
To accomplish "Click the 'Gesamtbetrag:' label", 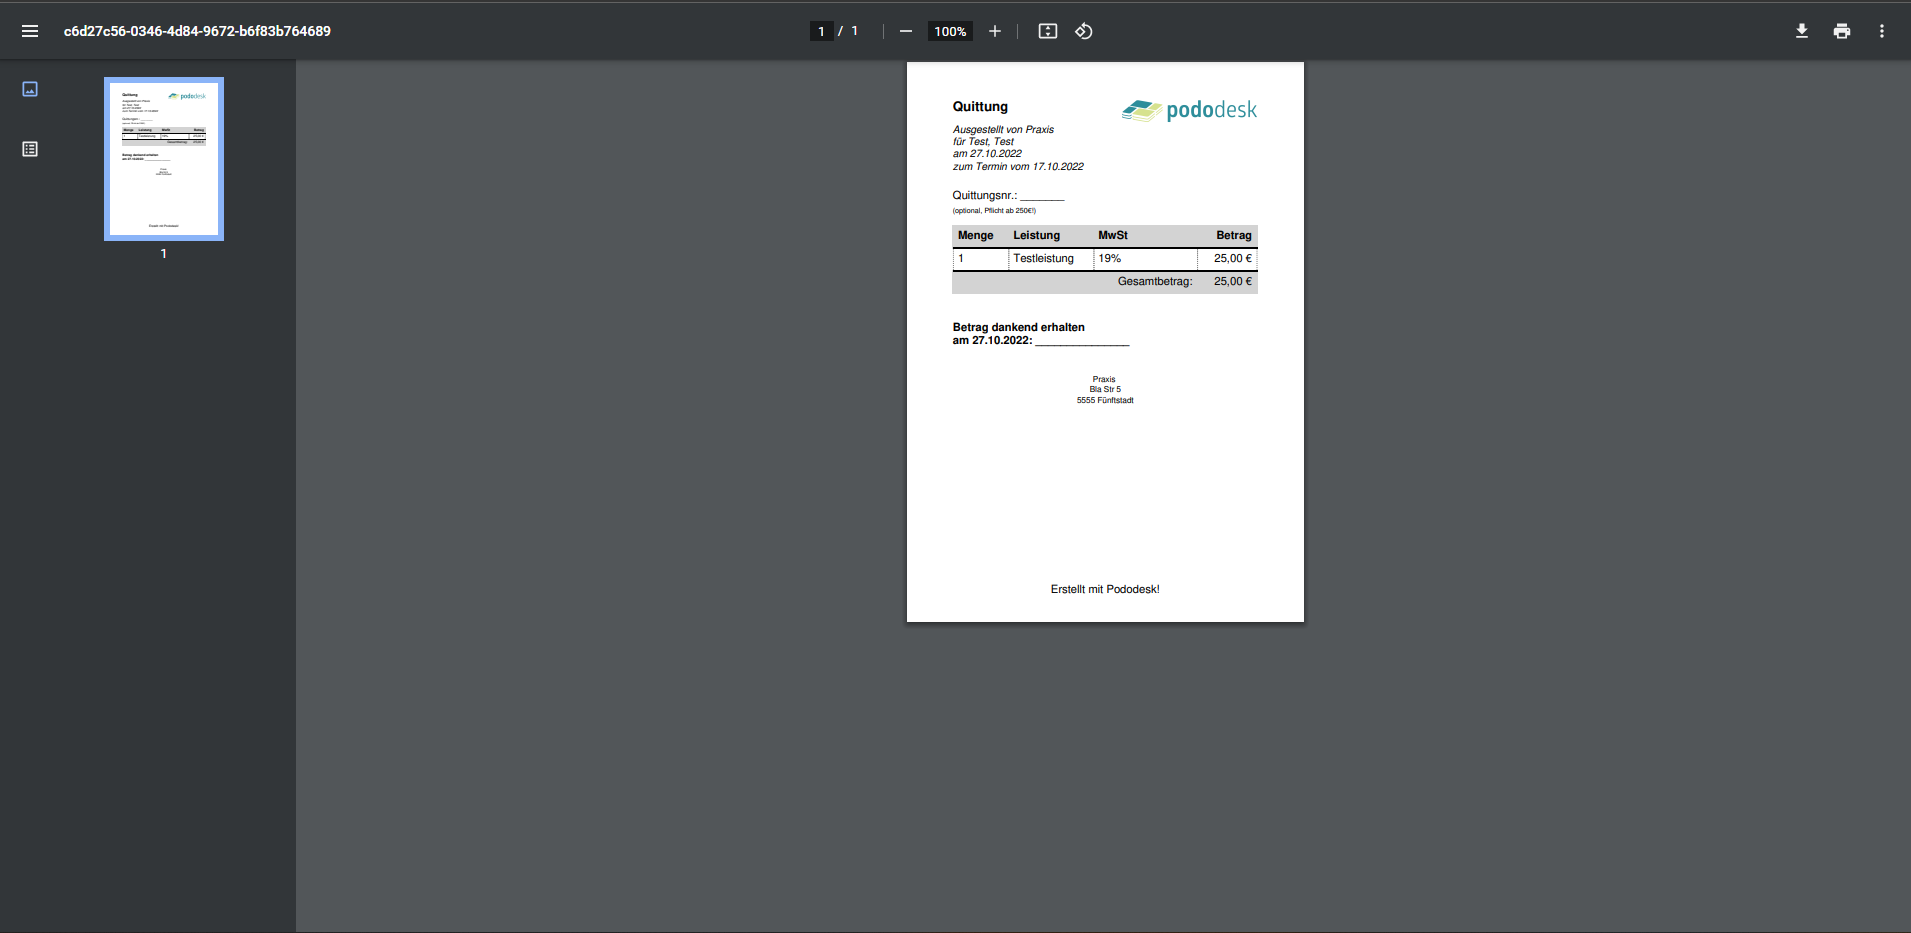I will (x=1155, y=281).
